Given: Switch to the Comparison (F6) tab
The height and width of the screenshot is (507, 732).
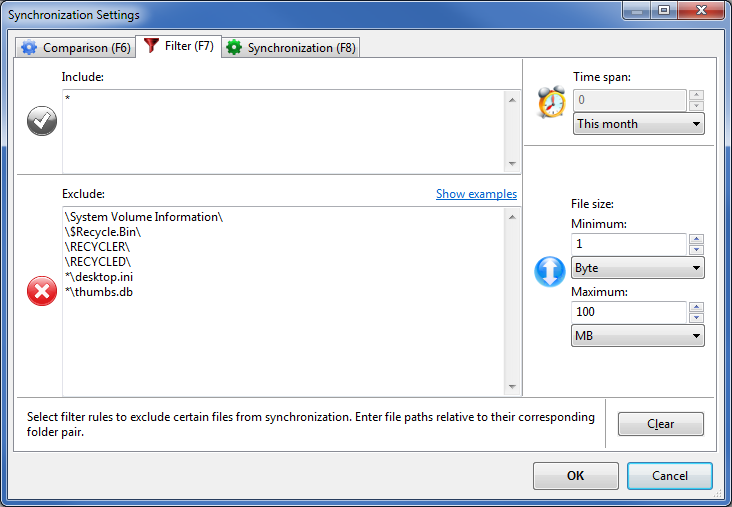Looking at the screenshot, I should pos(76,48).
